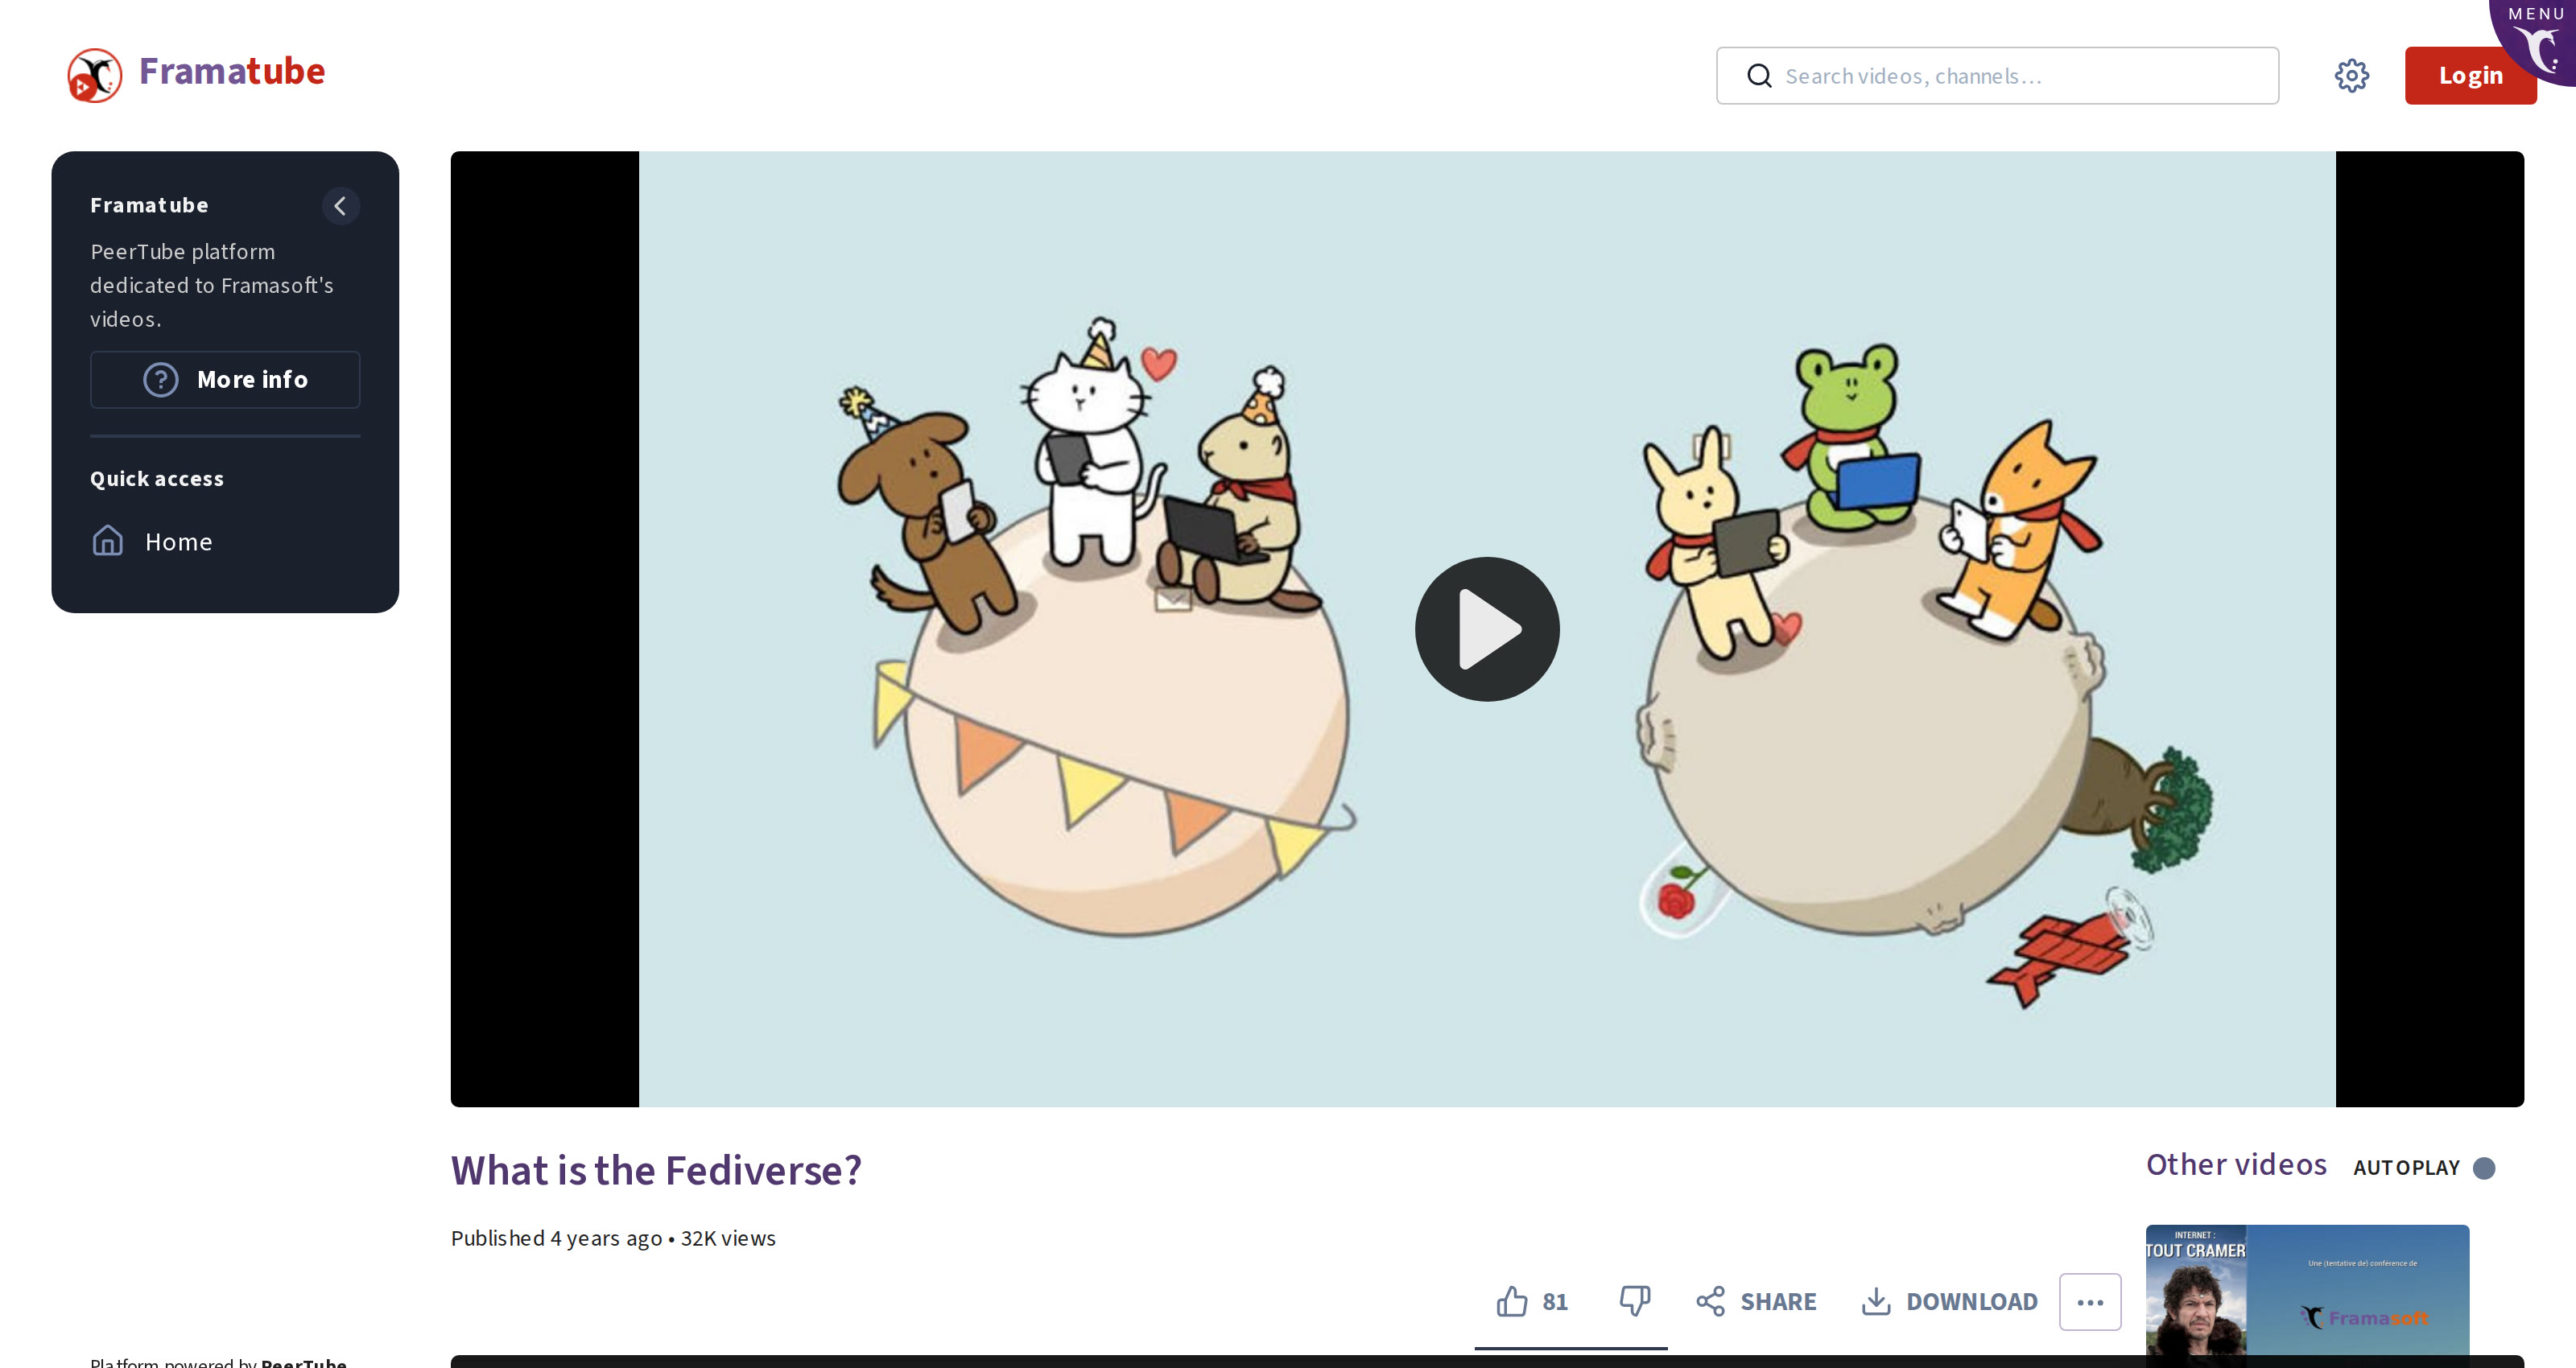This screenshot has height=1368, width=2576.
Task: Click the 'Other videos' heading
Action: (2236, 1164)
